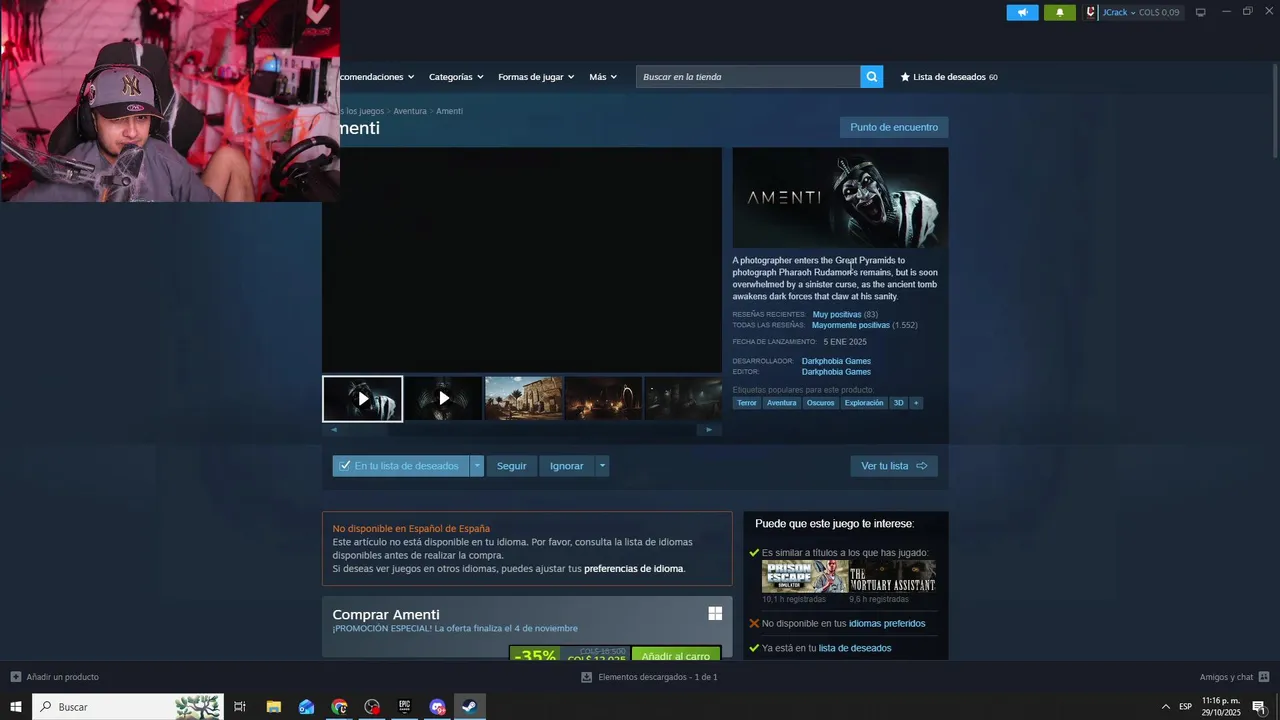Image resolution: width=1280 pixels, height=720 pixels.
Task: Select the first trailer video thumbnail
Action: pyautogui.click(x=362, y=399)
